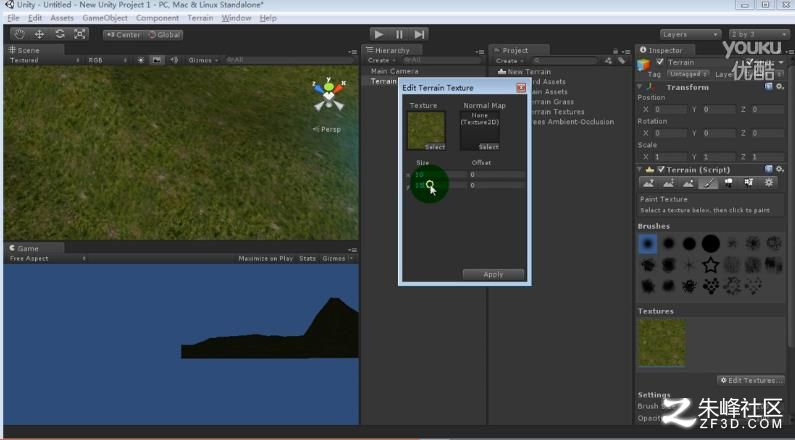Open Game view Gizmos dropdown
The width and height of the screenshot is (795, 440).
[337, 259]
